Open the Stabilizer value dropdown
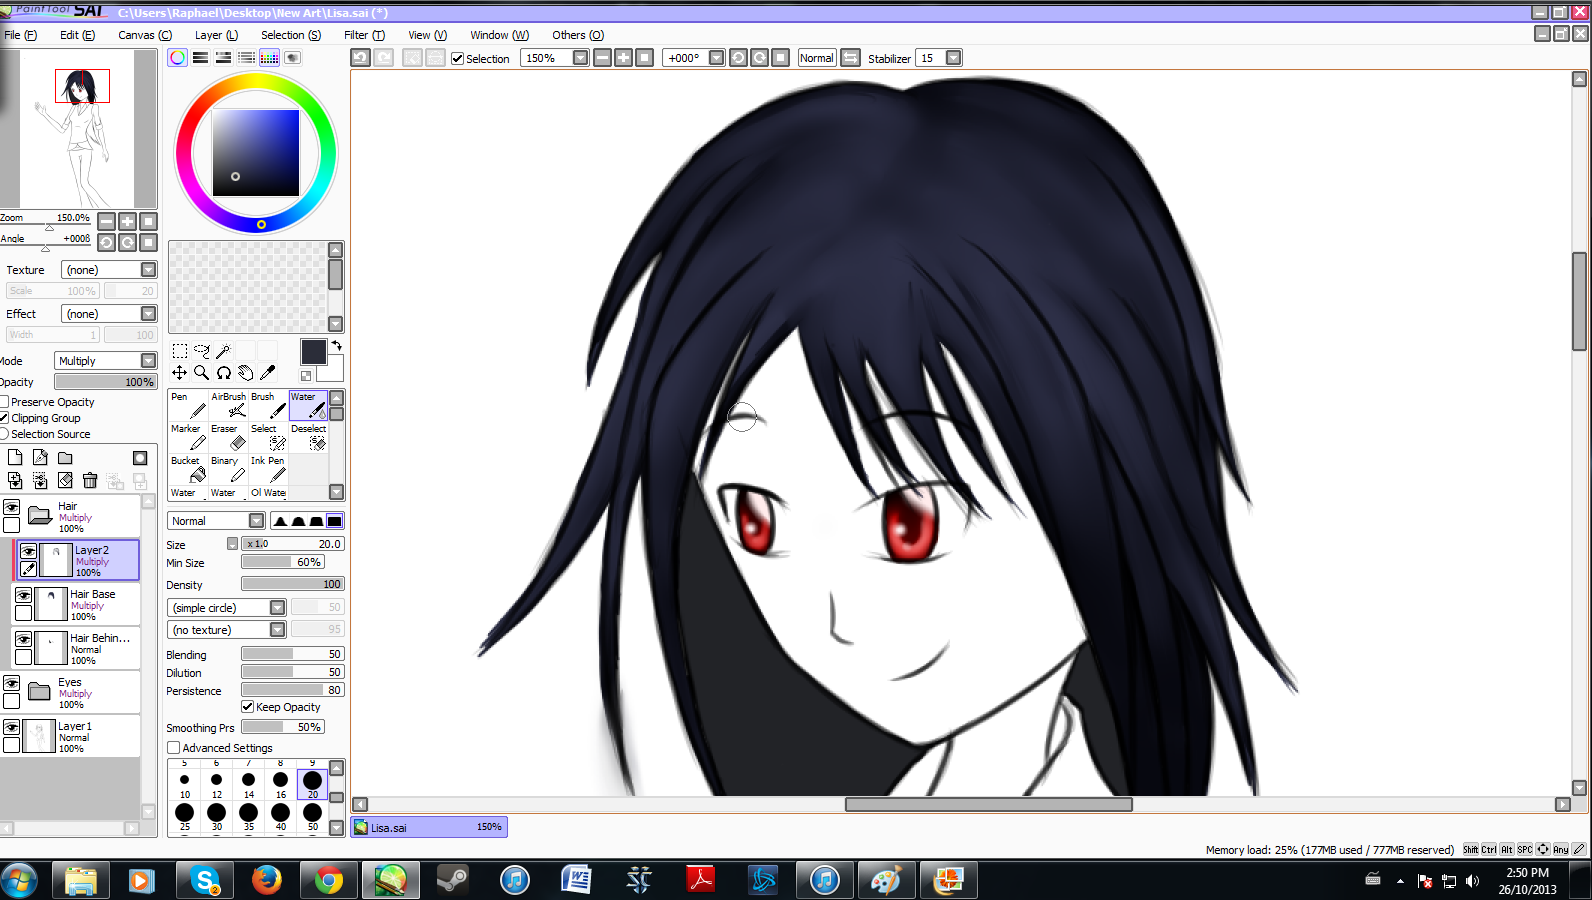 click(953, 58)
